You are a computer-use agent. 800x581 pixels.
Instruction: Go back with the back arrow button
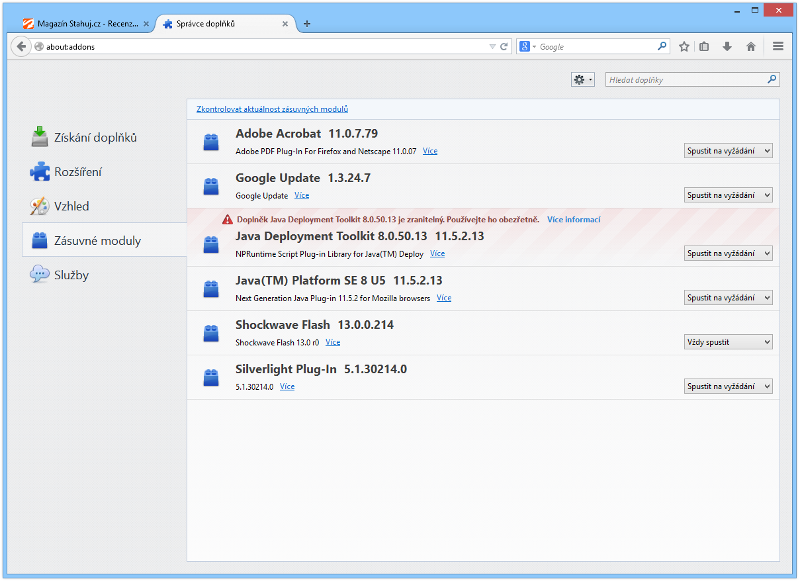click(x=21, y=46)
